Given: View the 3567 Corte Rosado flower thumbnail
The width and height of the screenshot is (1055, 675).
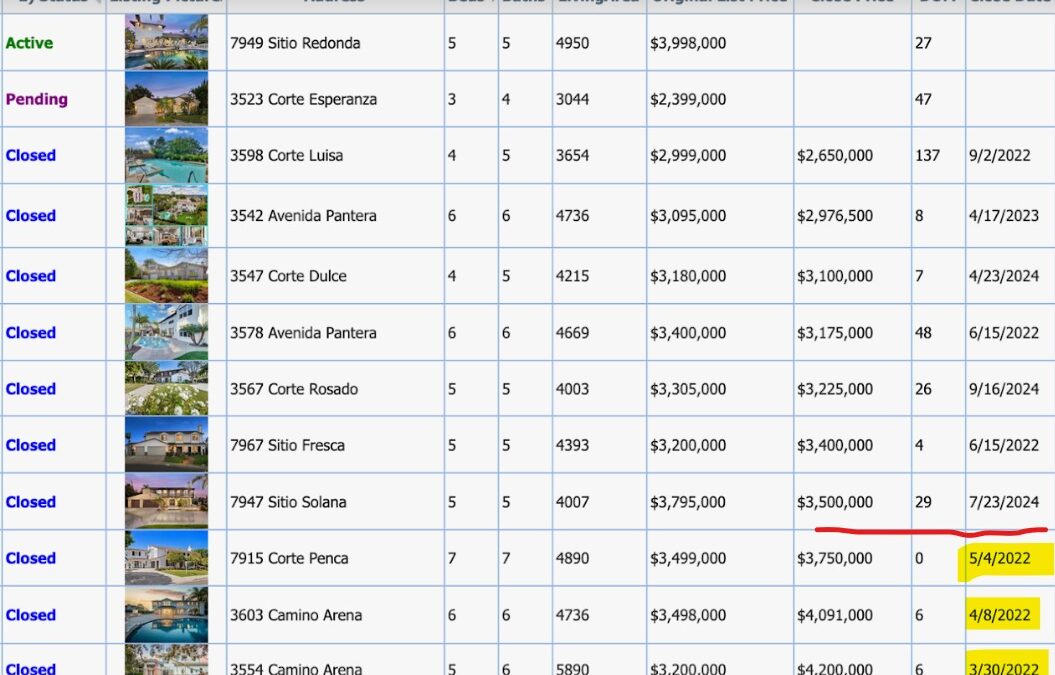Looking at the screenshot, I should coord(166,388).
